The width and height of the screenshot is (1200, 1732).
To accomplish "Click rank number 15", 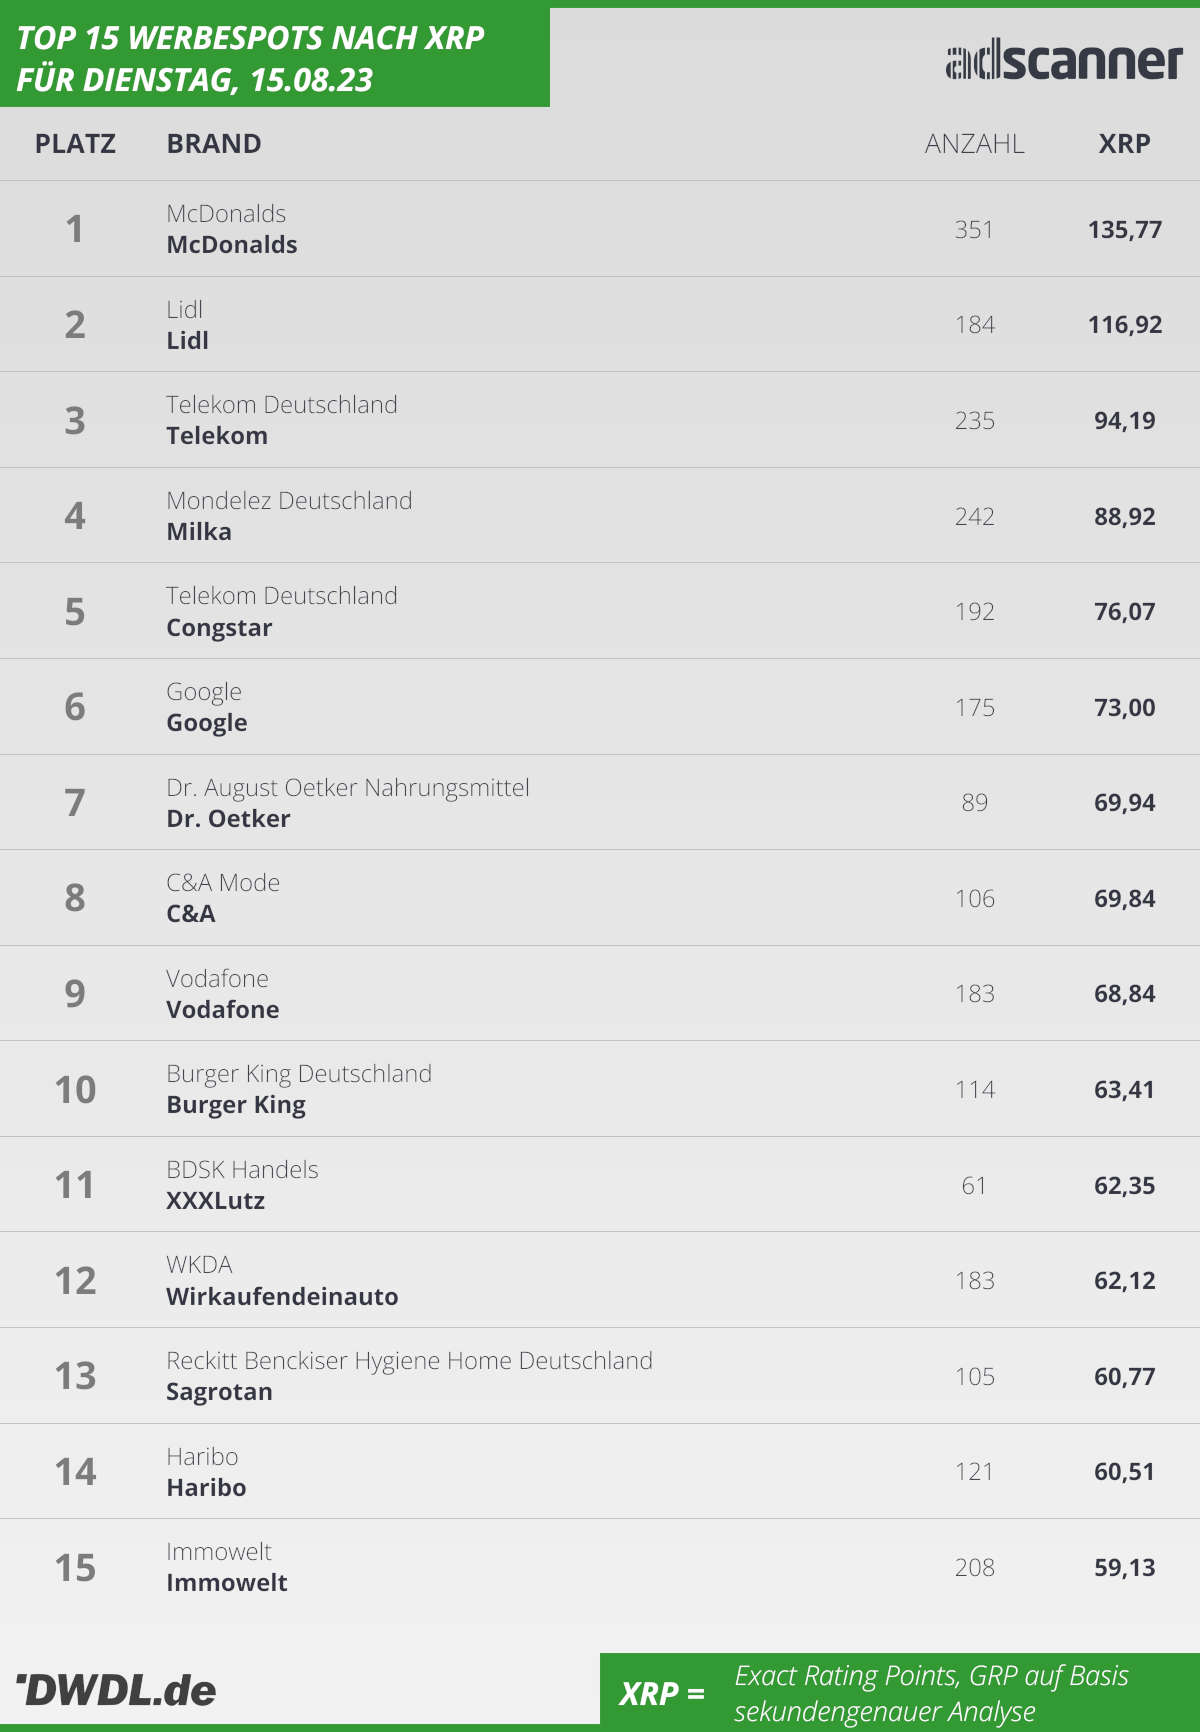I will 75,1568.
